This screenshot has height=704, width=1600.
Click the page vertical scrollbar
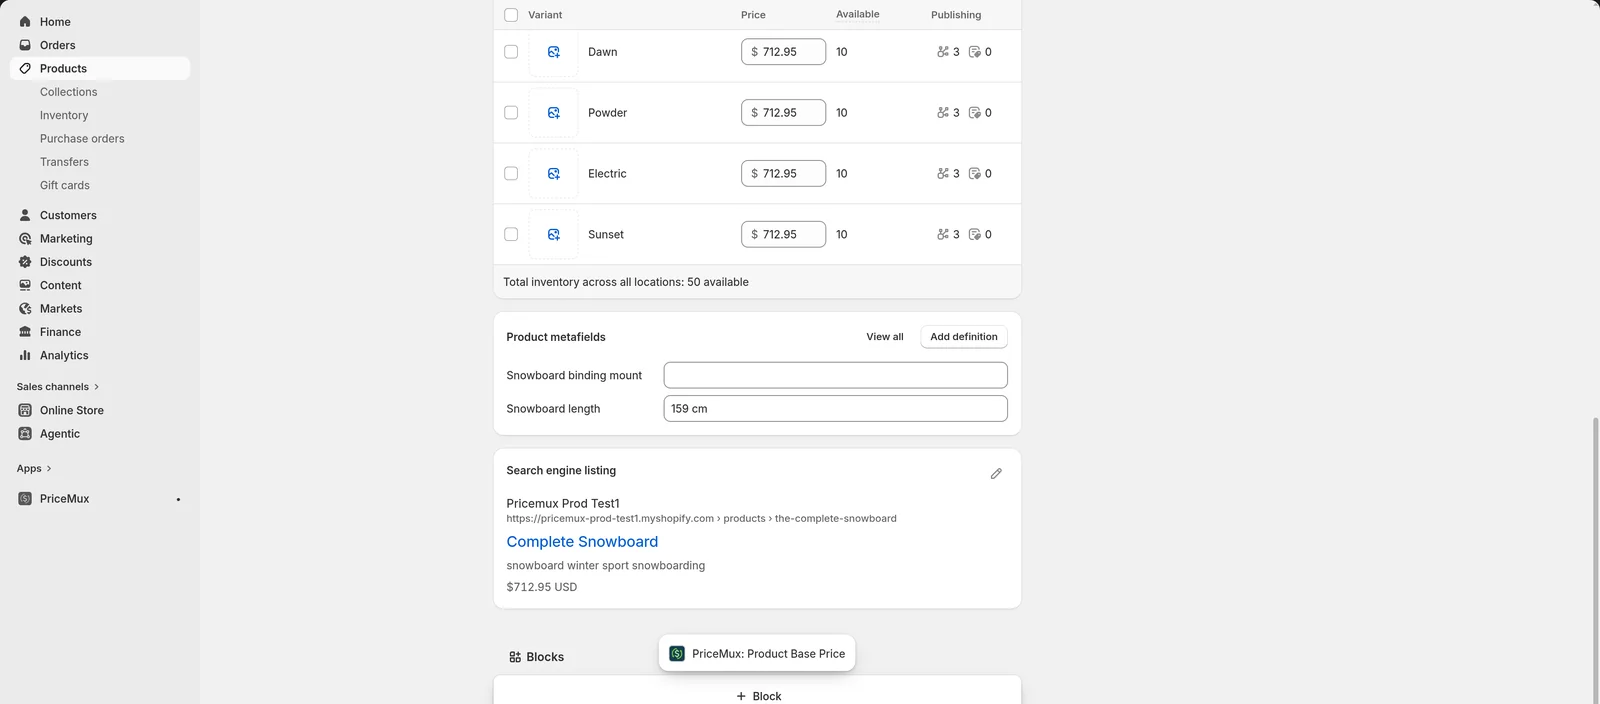tap(1595, 560)
